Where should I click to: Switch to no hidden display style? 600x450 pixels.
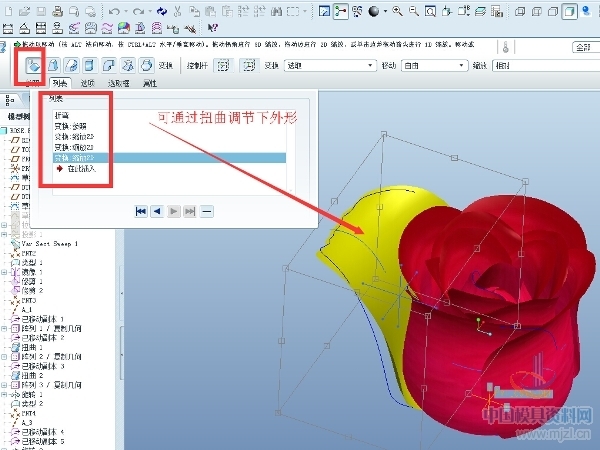coord(553,11)
